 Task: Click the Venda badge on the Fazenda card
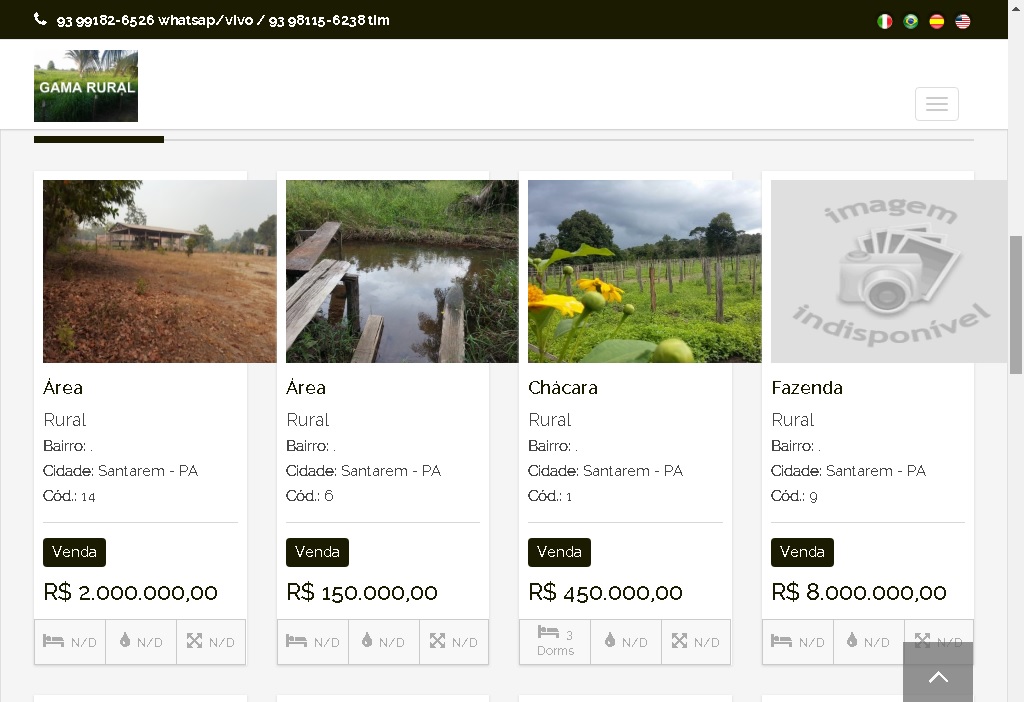click(803, 552)
